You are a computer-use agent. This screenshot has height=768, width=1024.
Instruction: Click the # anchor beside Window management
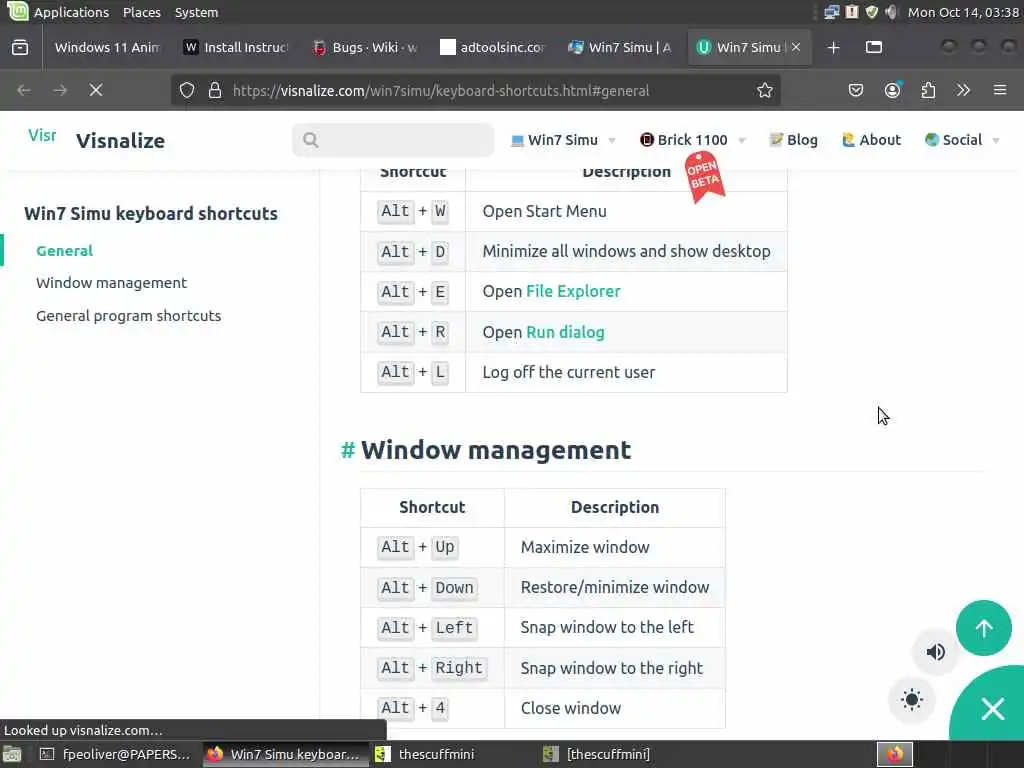coord(348,450)
